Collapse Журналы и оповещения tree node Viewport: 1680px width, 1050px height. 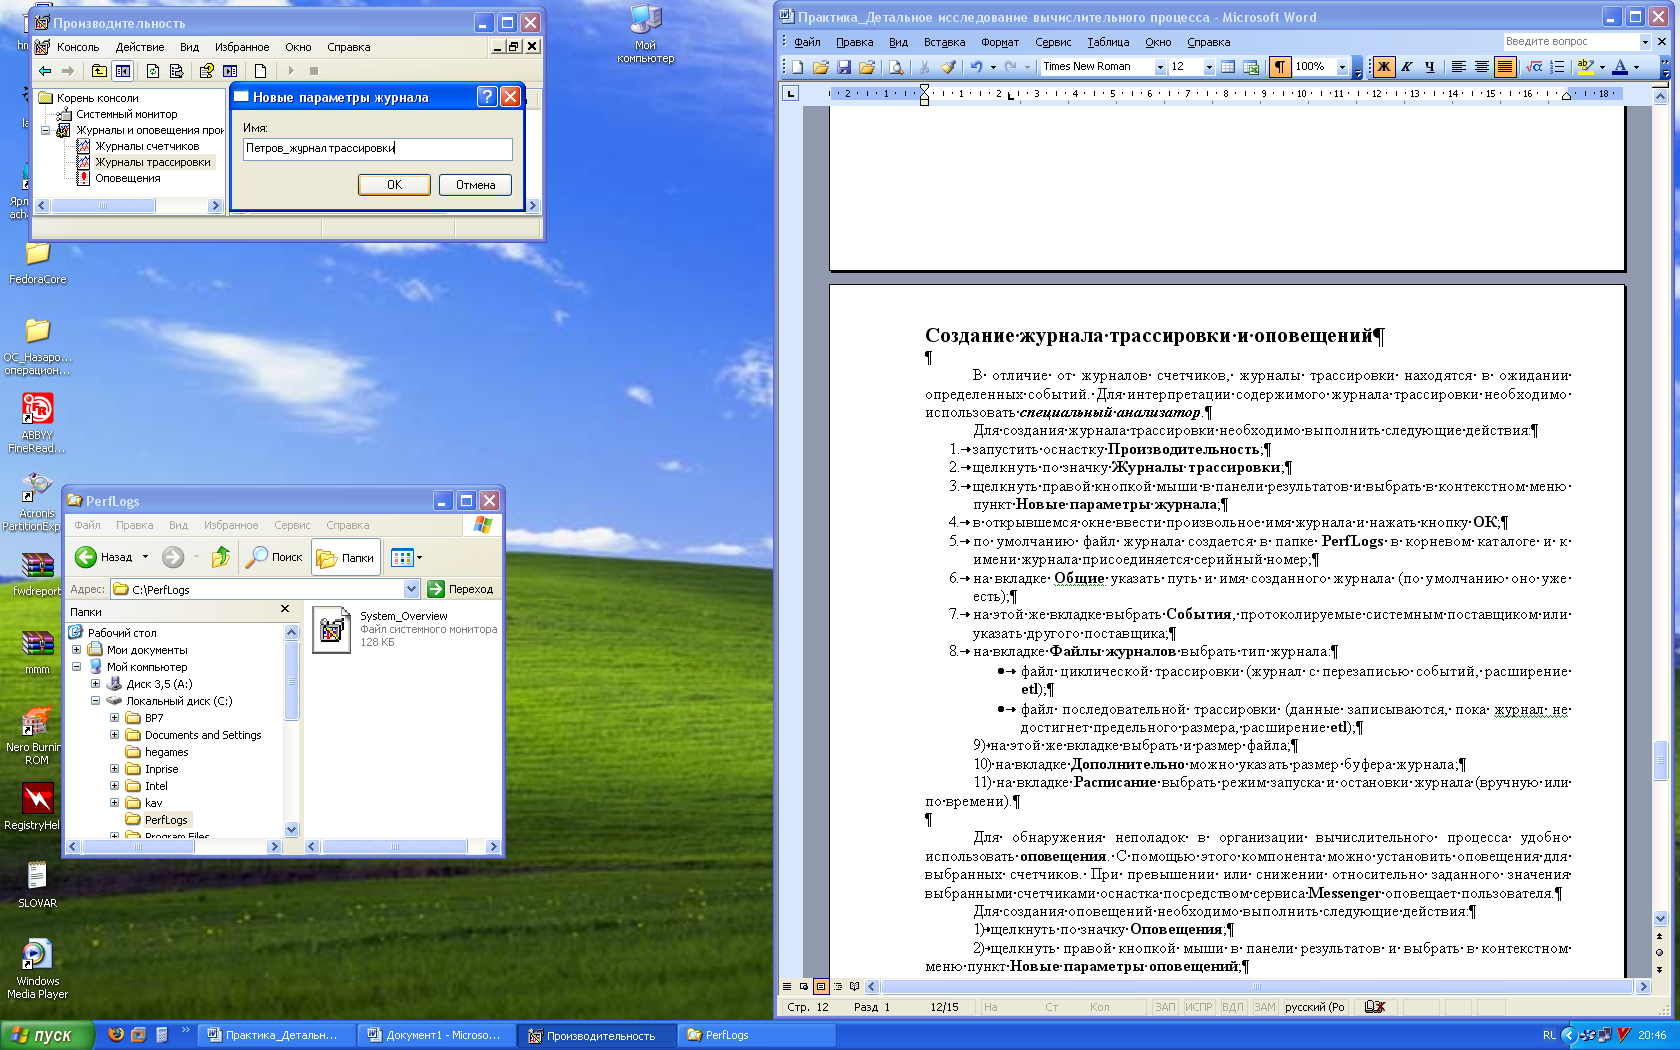(45, 130)
